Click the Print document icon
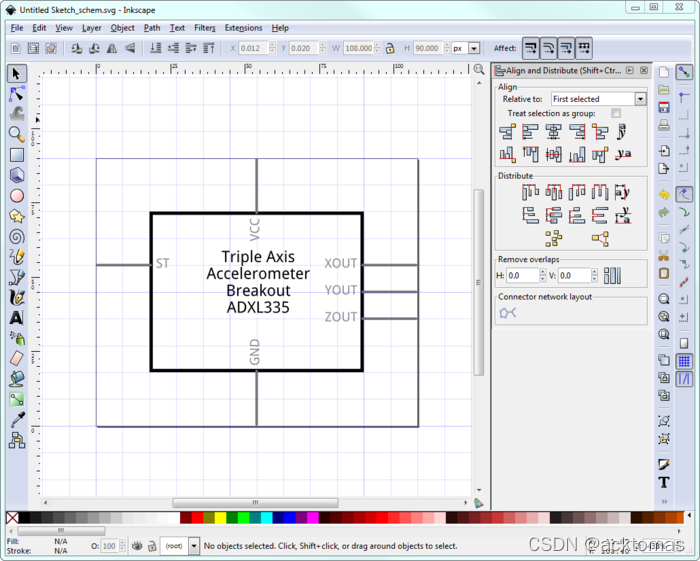The height and width of the screenshot is (561, 700). click(x=664, y=125)
